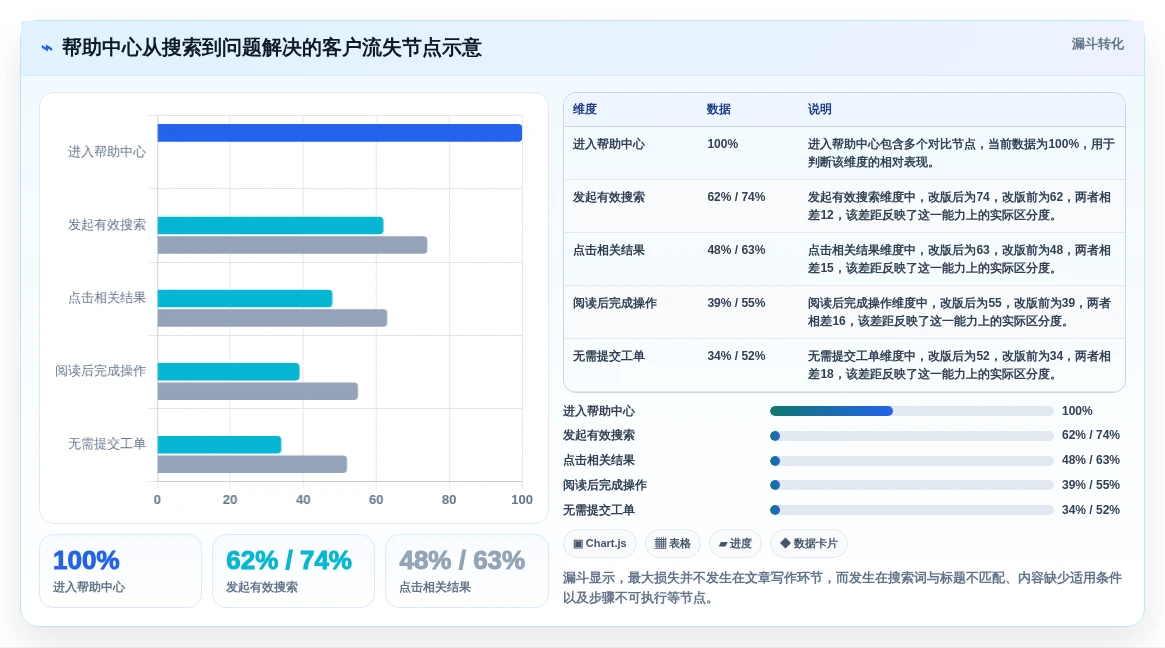Viewport: 1165px width, 648px height.
Task: Click the 数据 table column header
Action: (x=718, y=109)
